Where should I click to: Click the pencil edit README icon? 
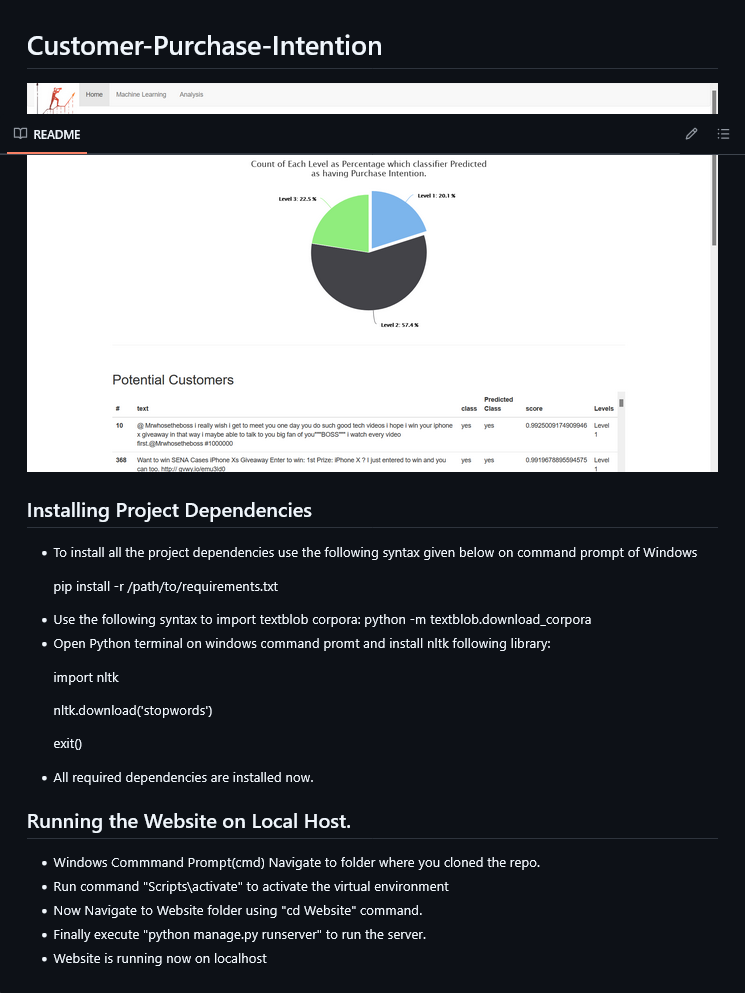coord(691,134)
